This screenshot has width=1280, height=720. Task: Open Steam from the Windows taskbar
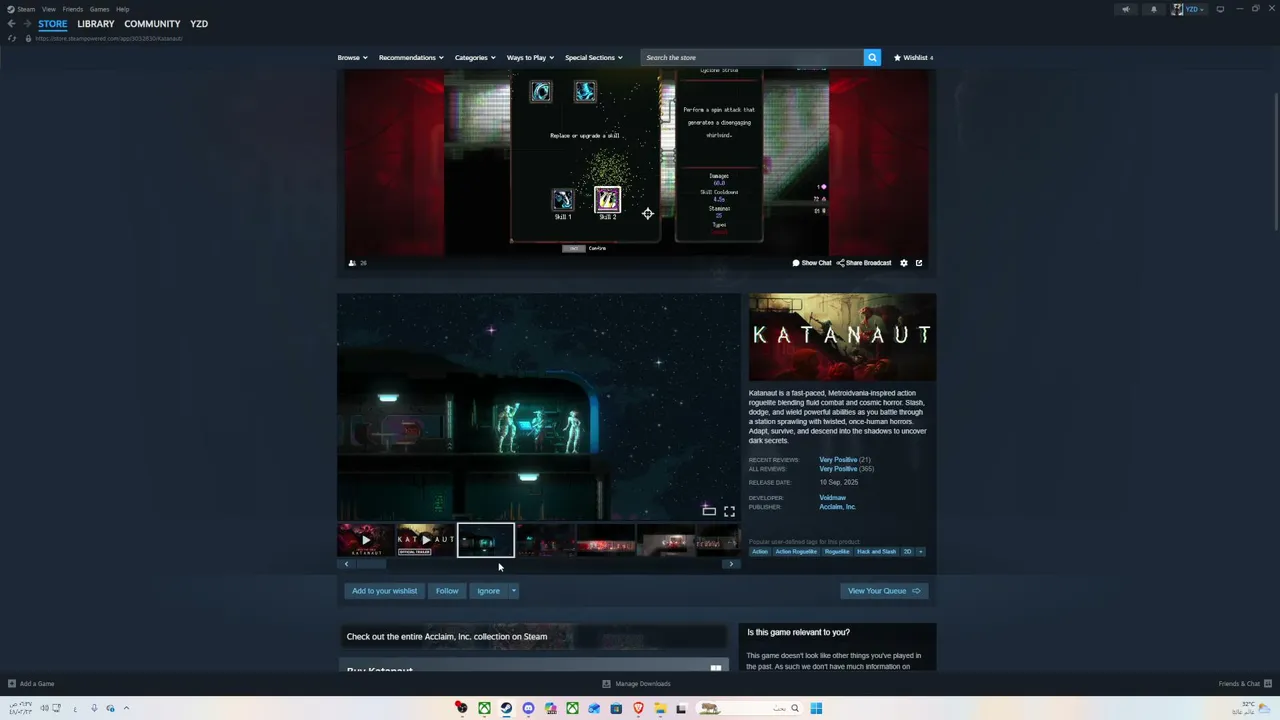[x=506, y=709]
